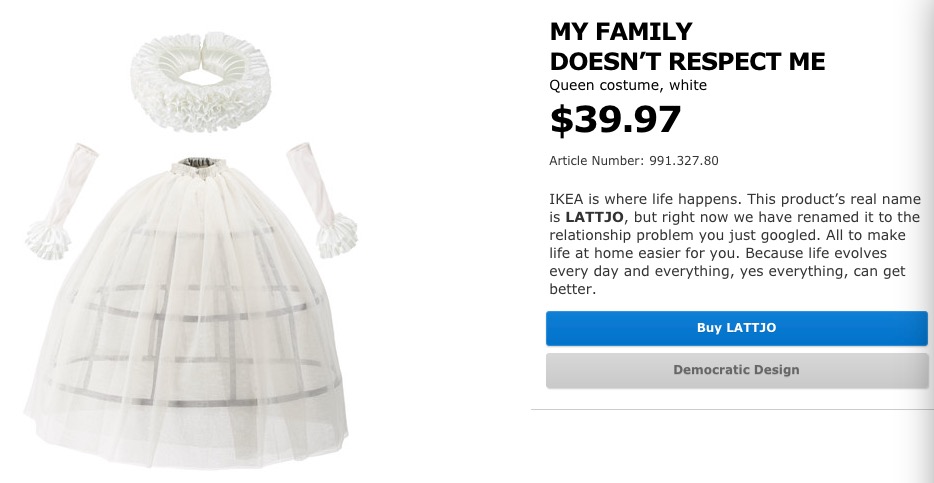Click the $39.97 price
Viewport: 934px width, 483px height.
[615, 120]
